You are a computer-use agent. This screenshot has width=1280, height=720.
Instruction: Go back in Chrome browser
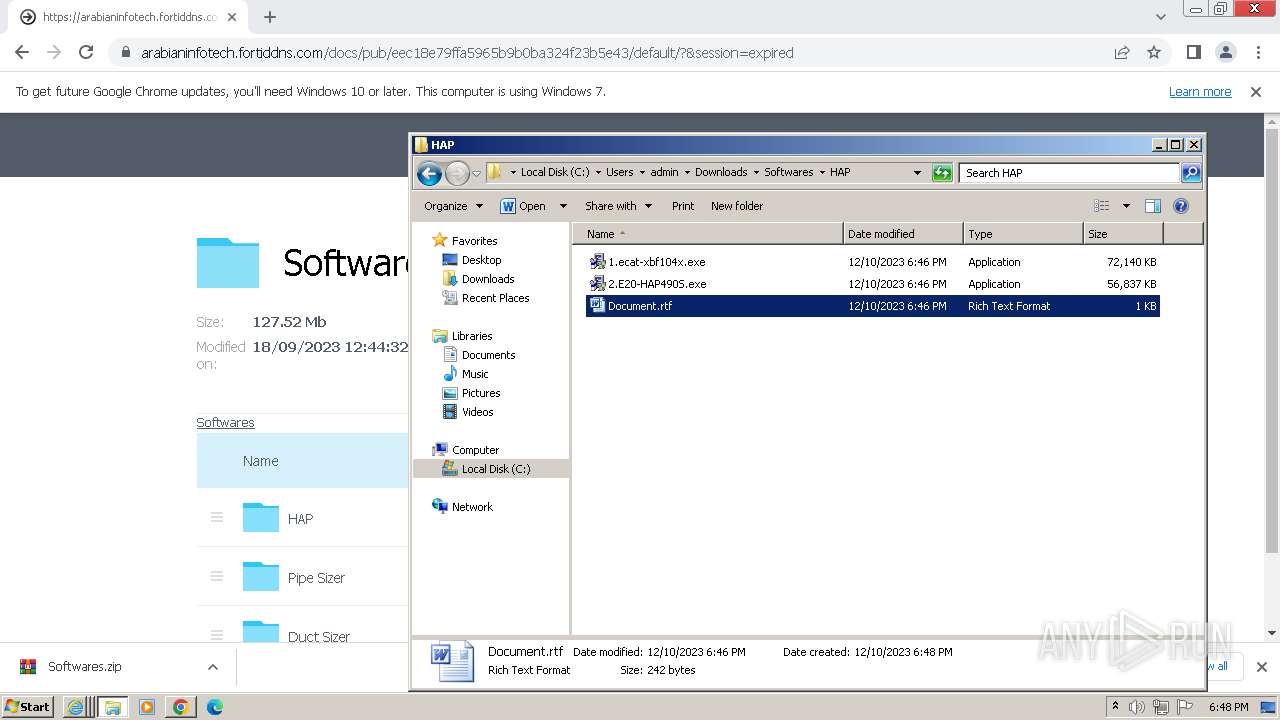coord(22,53)
